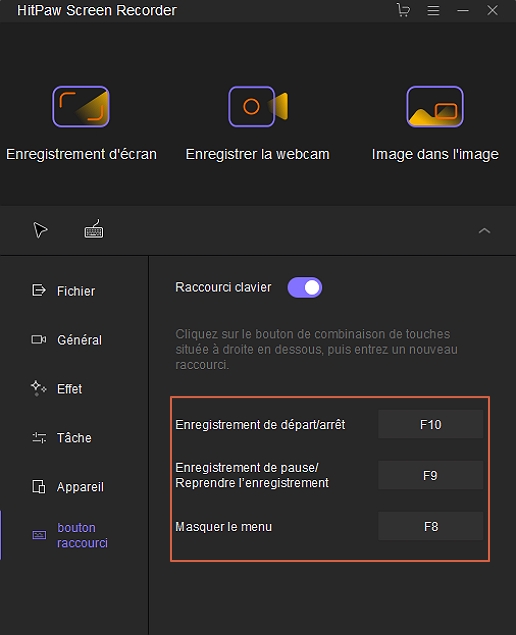Start screen recording via Enregistrement d'écran icon
The image size is (516, 635).
(x=81, y=107)
